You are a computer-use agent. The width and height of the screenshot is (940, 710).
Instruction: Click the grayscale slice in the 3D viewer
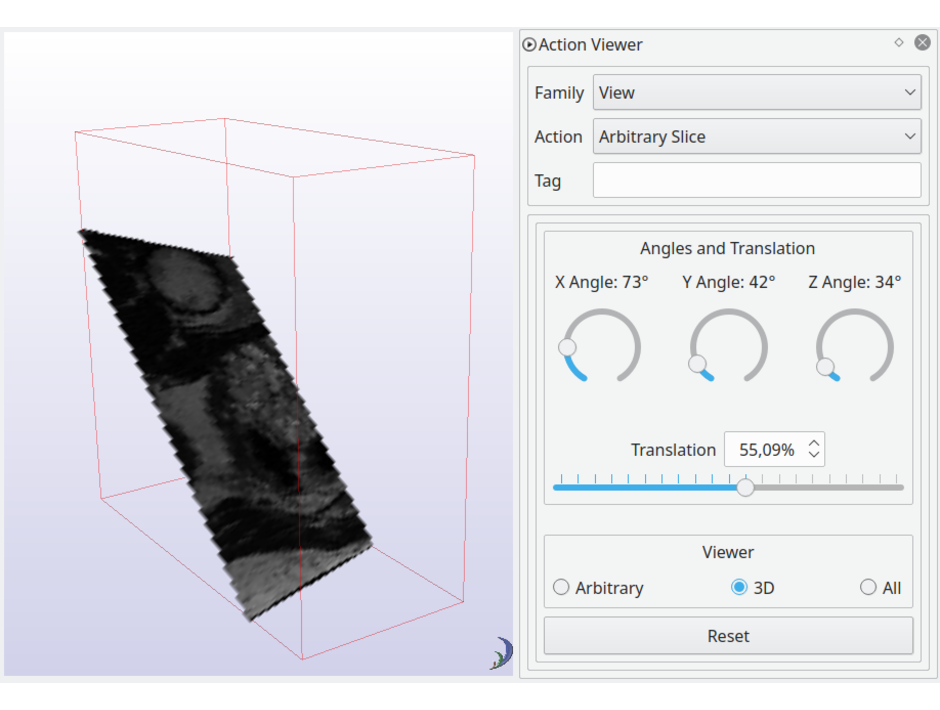pos(230,420)
